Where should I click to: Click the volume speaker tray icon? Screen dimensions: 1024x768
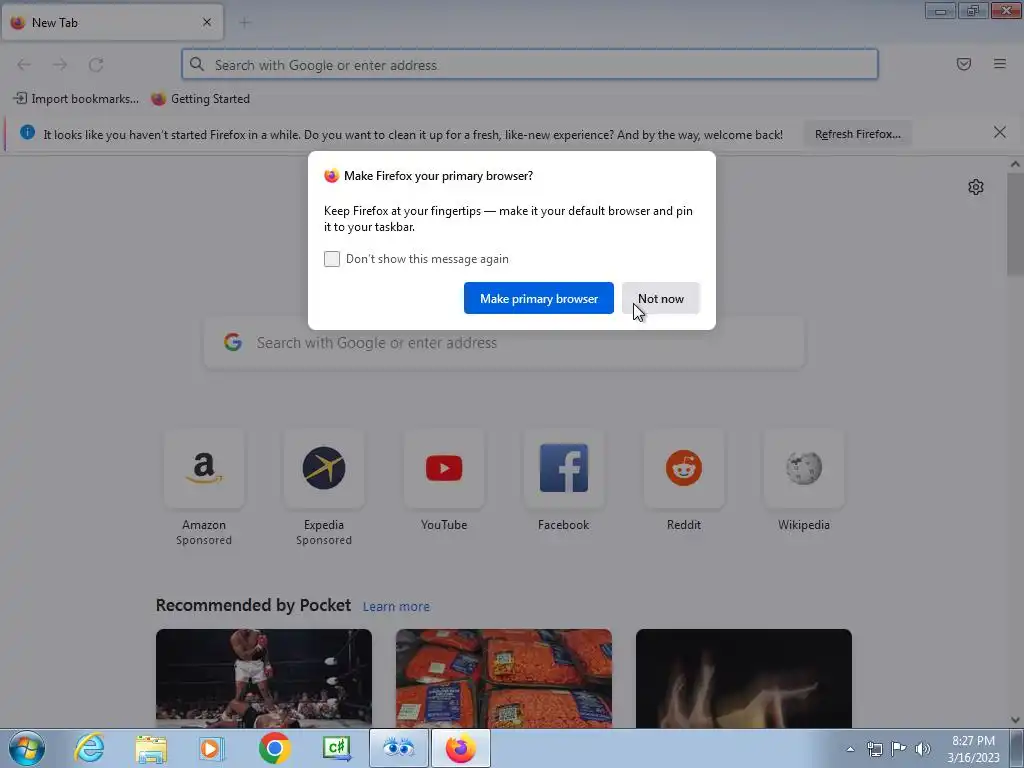923,749
